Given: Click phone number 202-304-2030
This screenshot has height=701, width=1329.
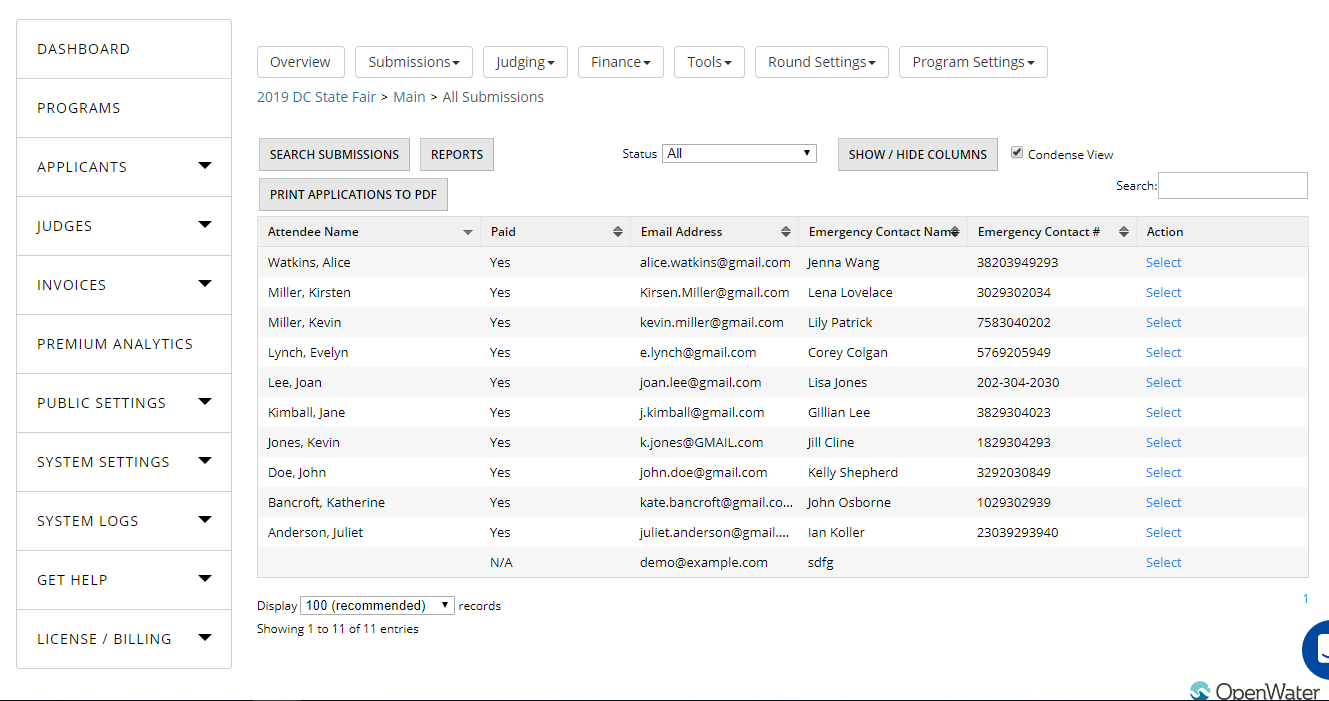Looking at the screenshot, I should tap(1018, 382).
